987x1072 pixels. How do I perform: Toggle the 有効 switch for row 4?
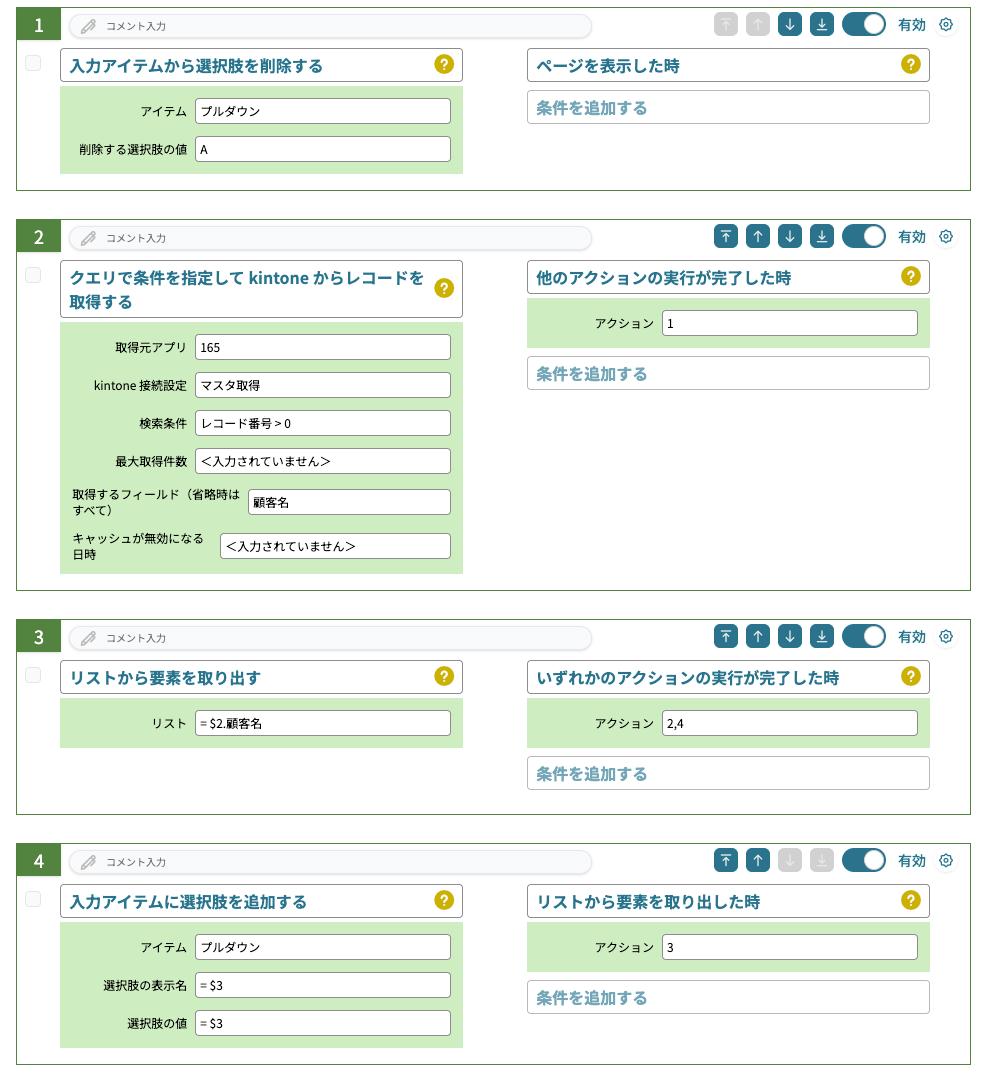[x=864, y=860]
